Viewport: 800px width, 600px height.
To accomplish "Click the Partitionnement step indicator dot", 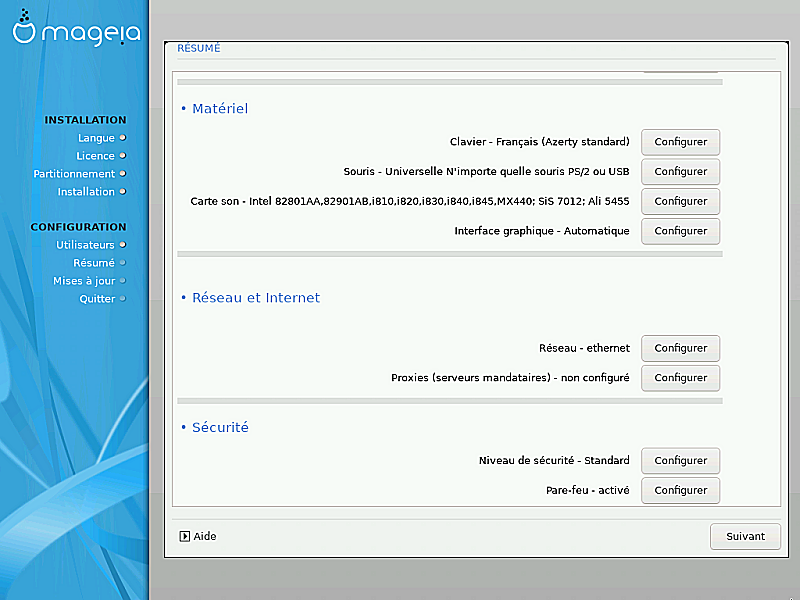I will pyautogui.click(x=123, y=174).
